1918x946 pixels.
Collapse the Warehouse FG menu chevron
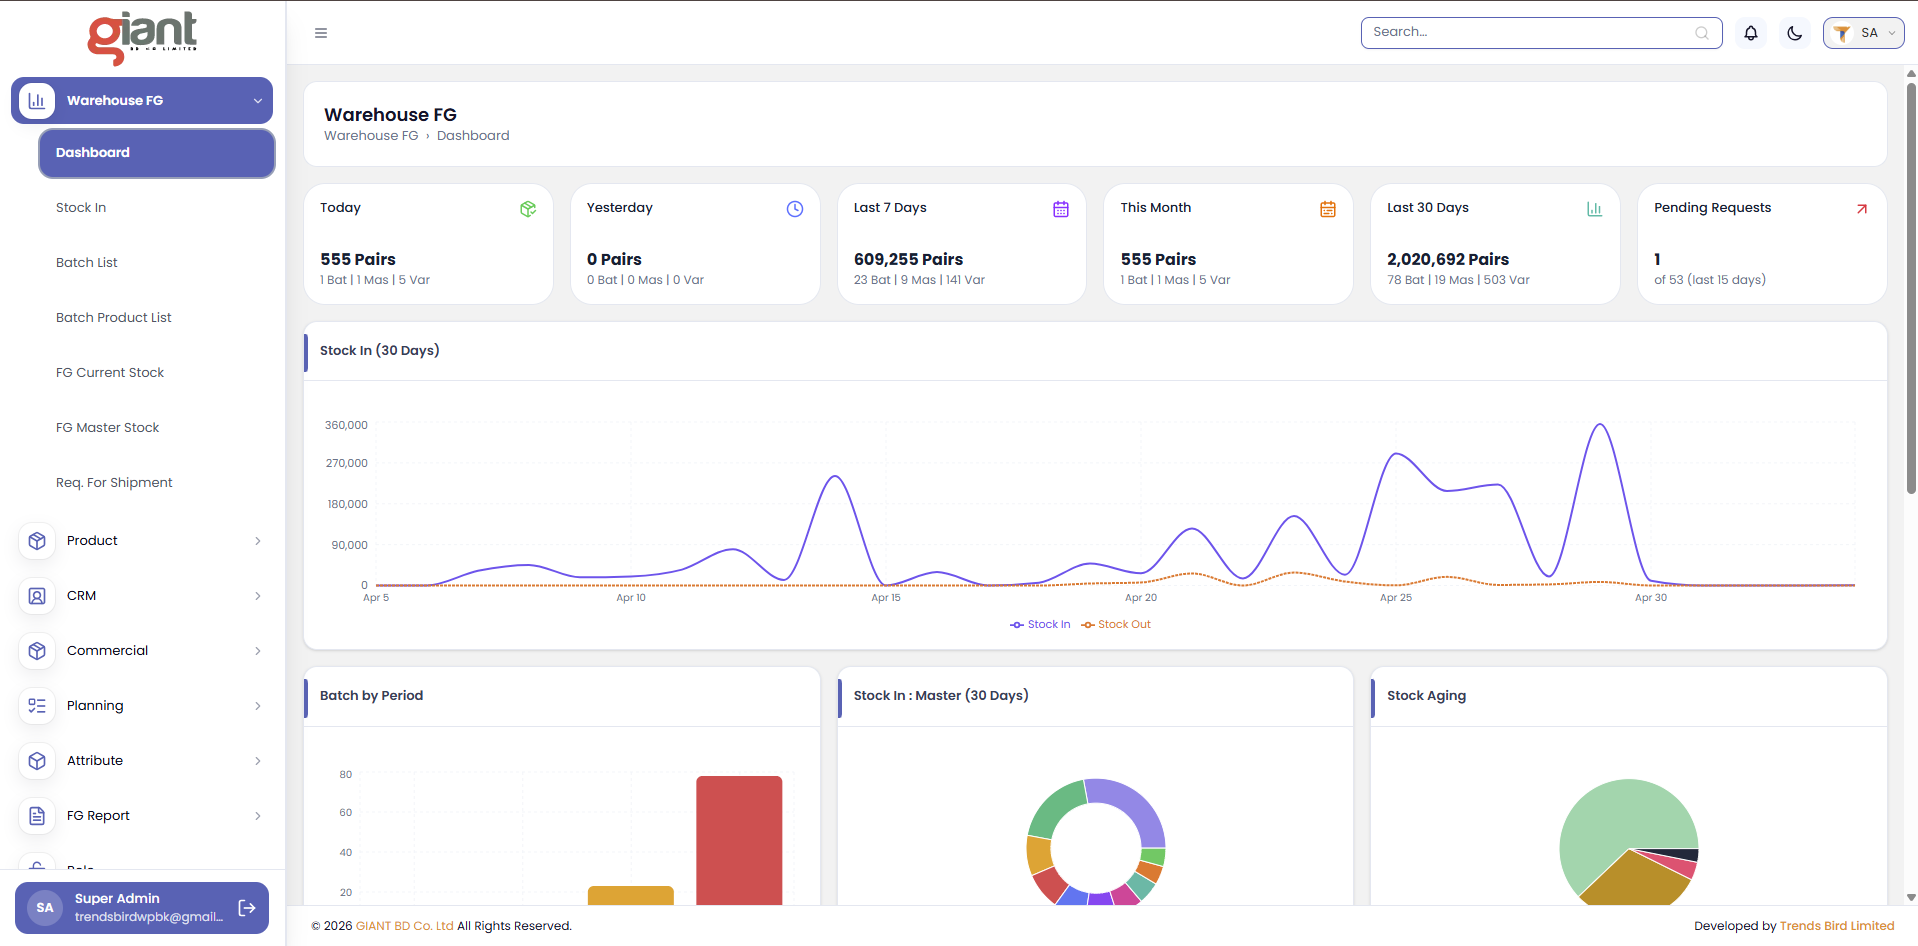[257, 101]
